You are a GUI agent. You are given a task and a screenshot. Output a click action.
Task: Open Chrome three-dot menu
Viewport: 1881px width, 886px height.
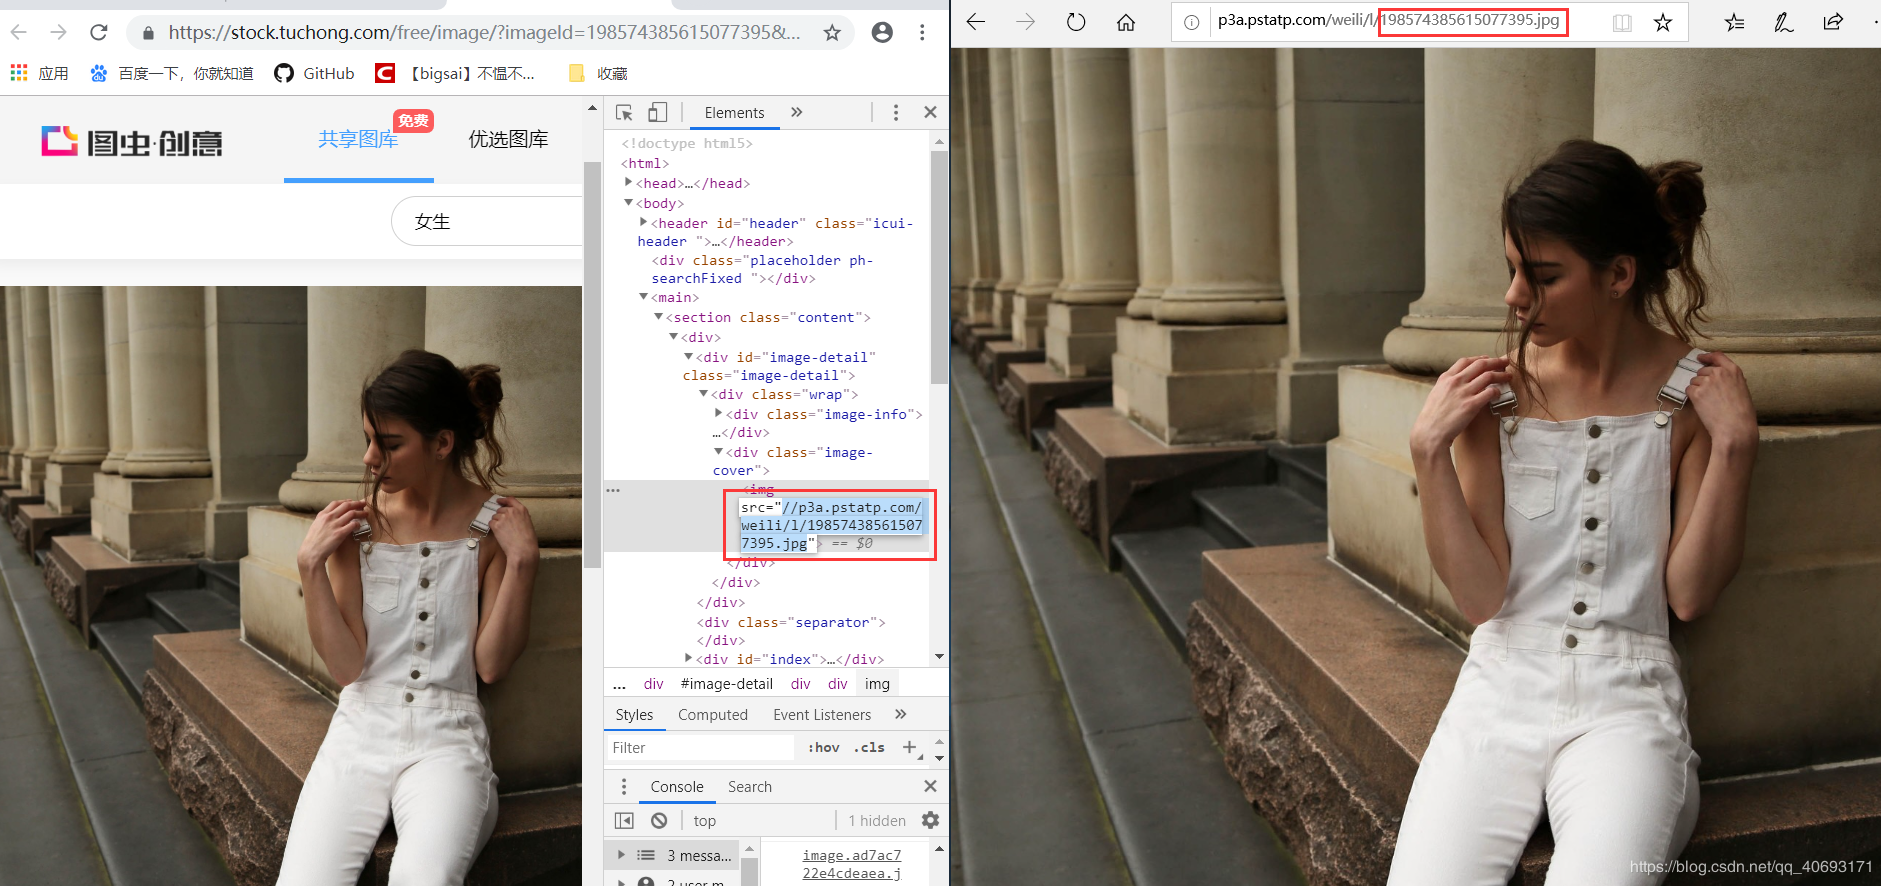(922, 33)
